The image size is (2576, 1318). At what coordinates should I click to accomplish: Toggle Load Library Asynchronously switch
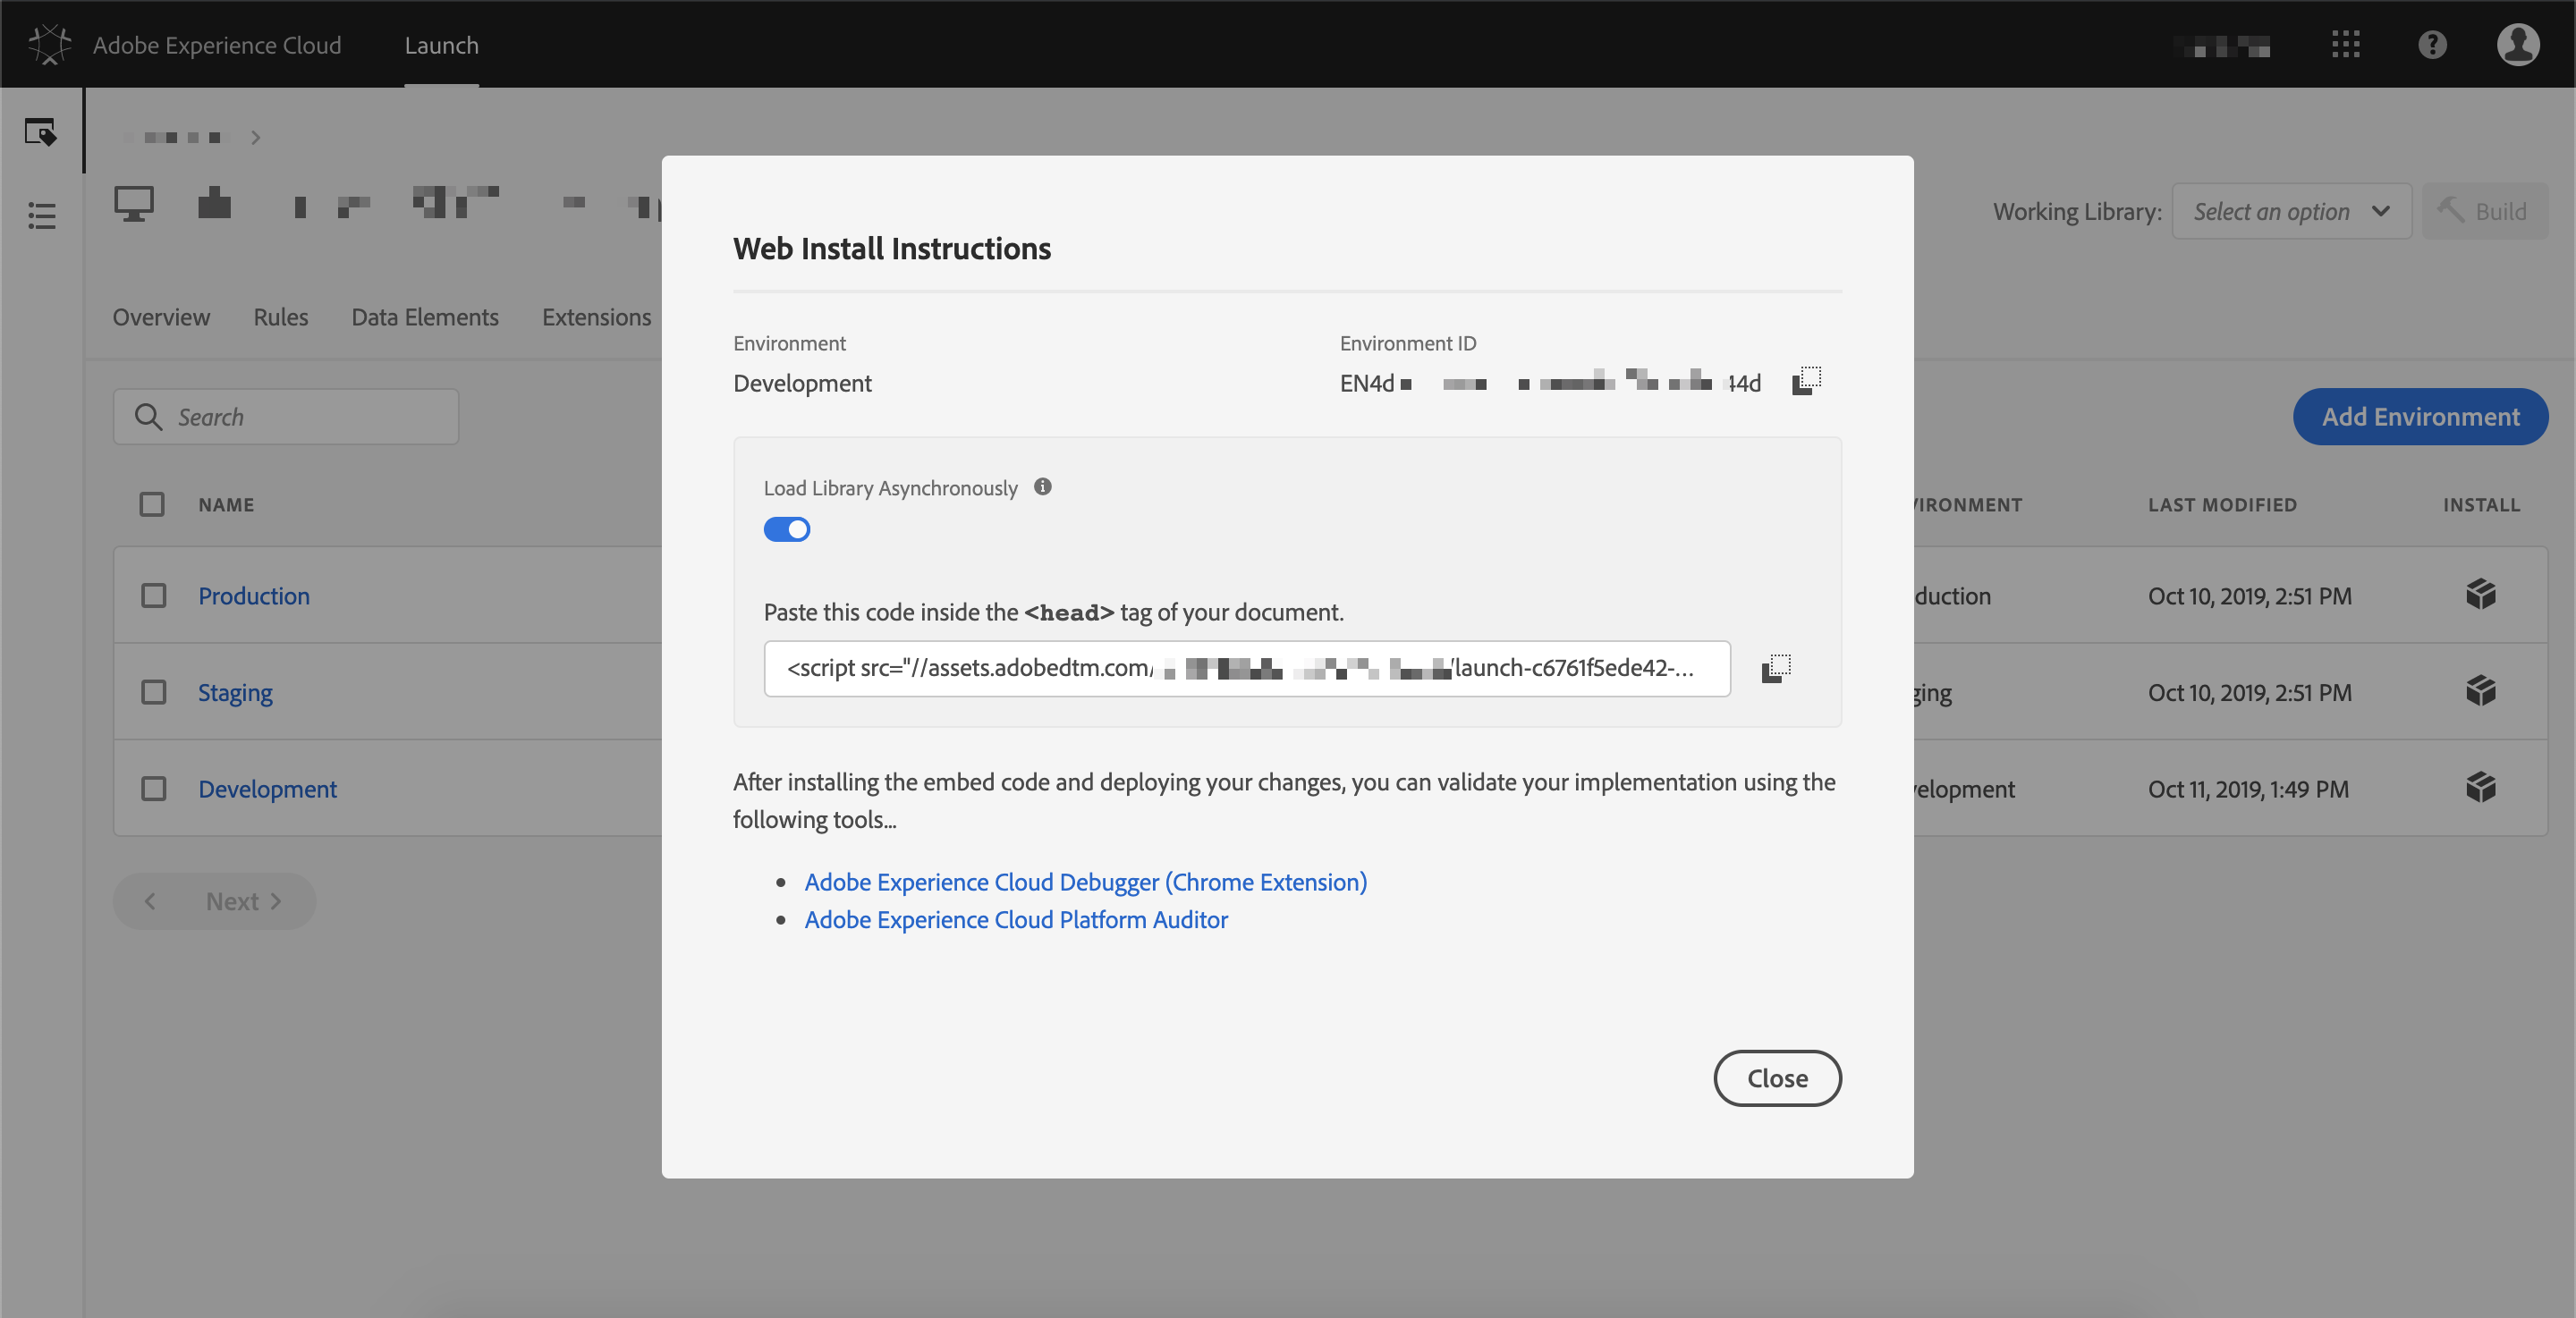(x=787, y=529)
